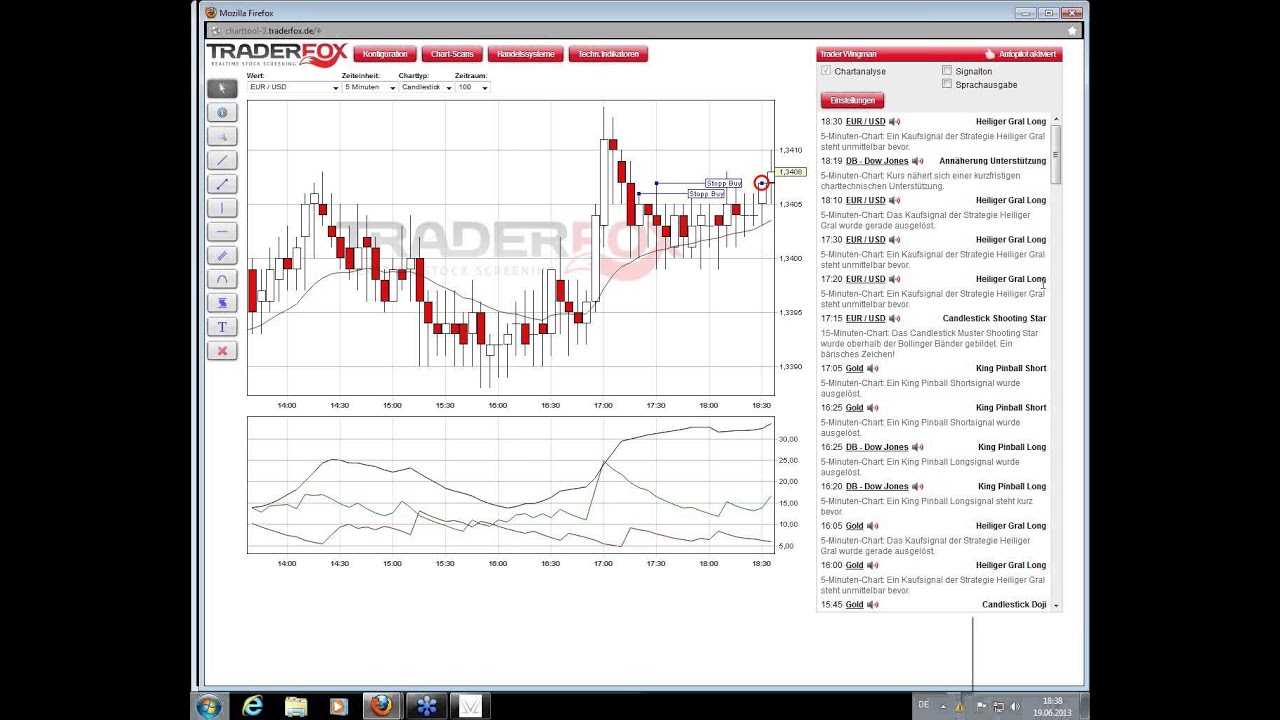Select the trend line drawing tool

click(222, 160)
